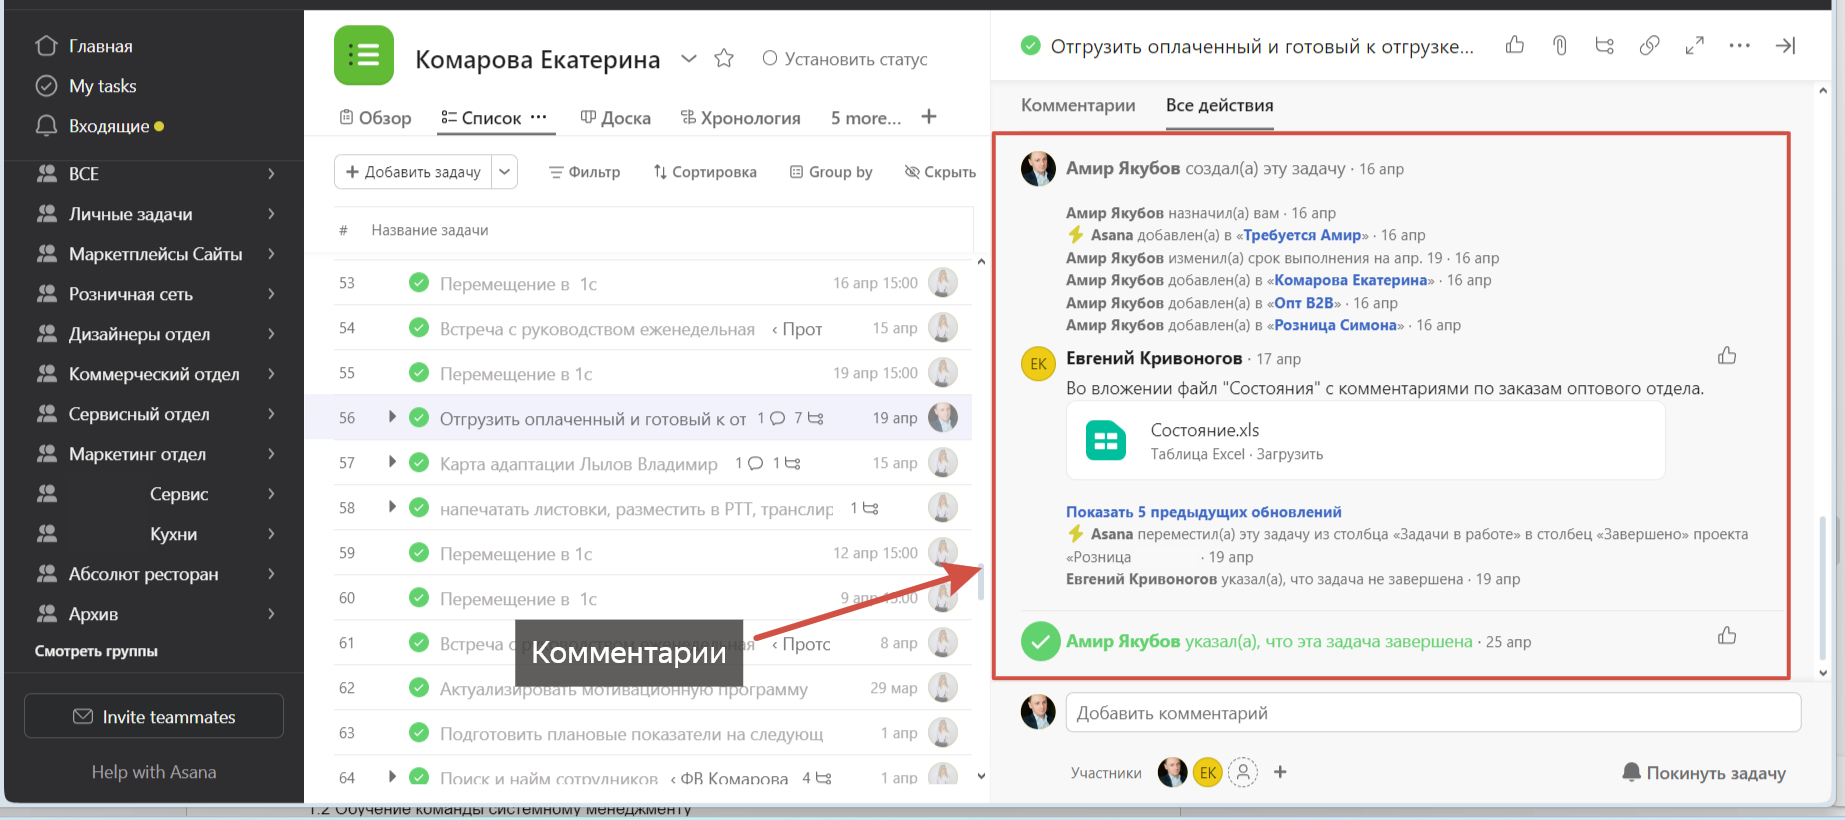Open comment count on task 56
The width and height of the screenshot is (1845, 820).
click(x=771, y=418)
